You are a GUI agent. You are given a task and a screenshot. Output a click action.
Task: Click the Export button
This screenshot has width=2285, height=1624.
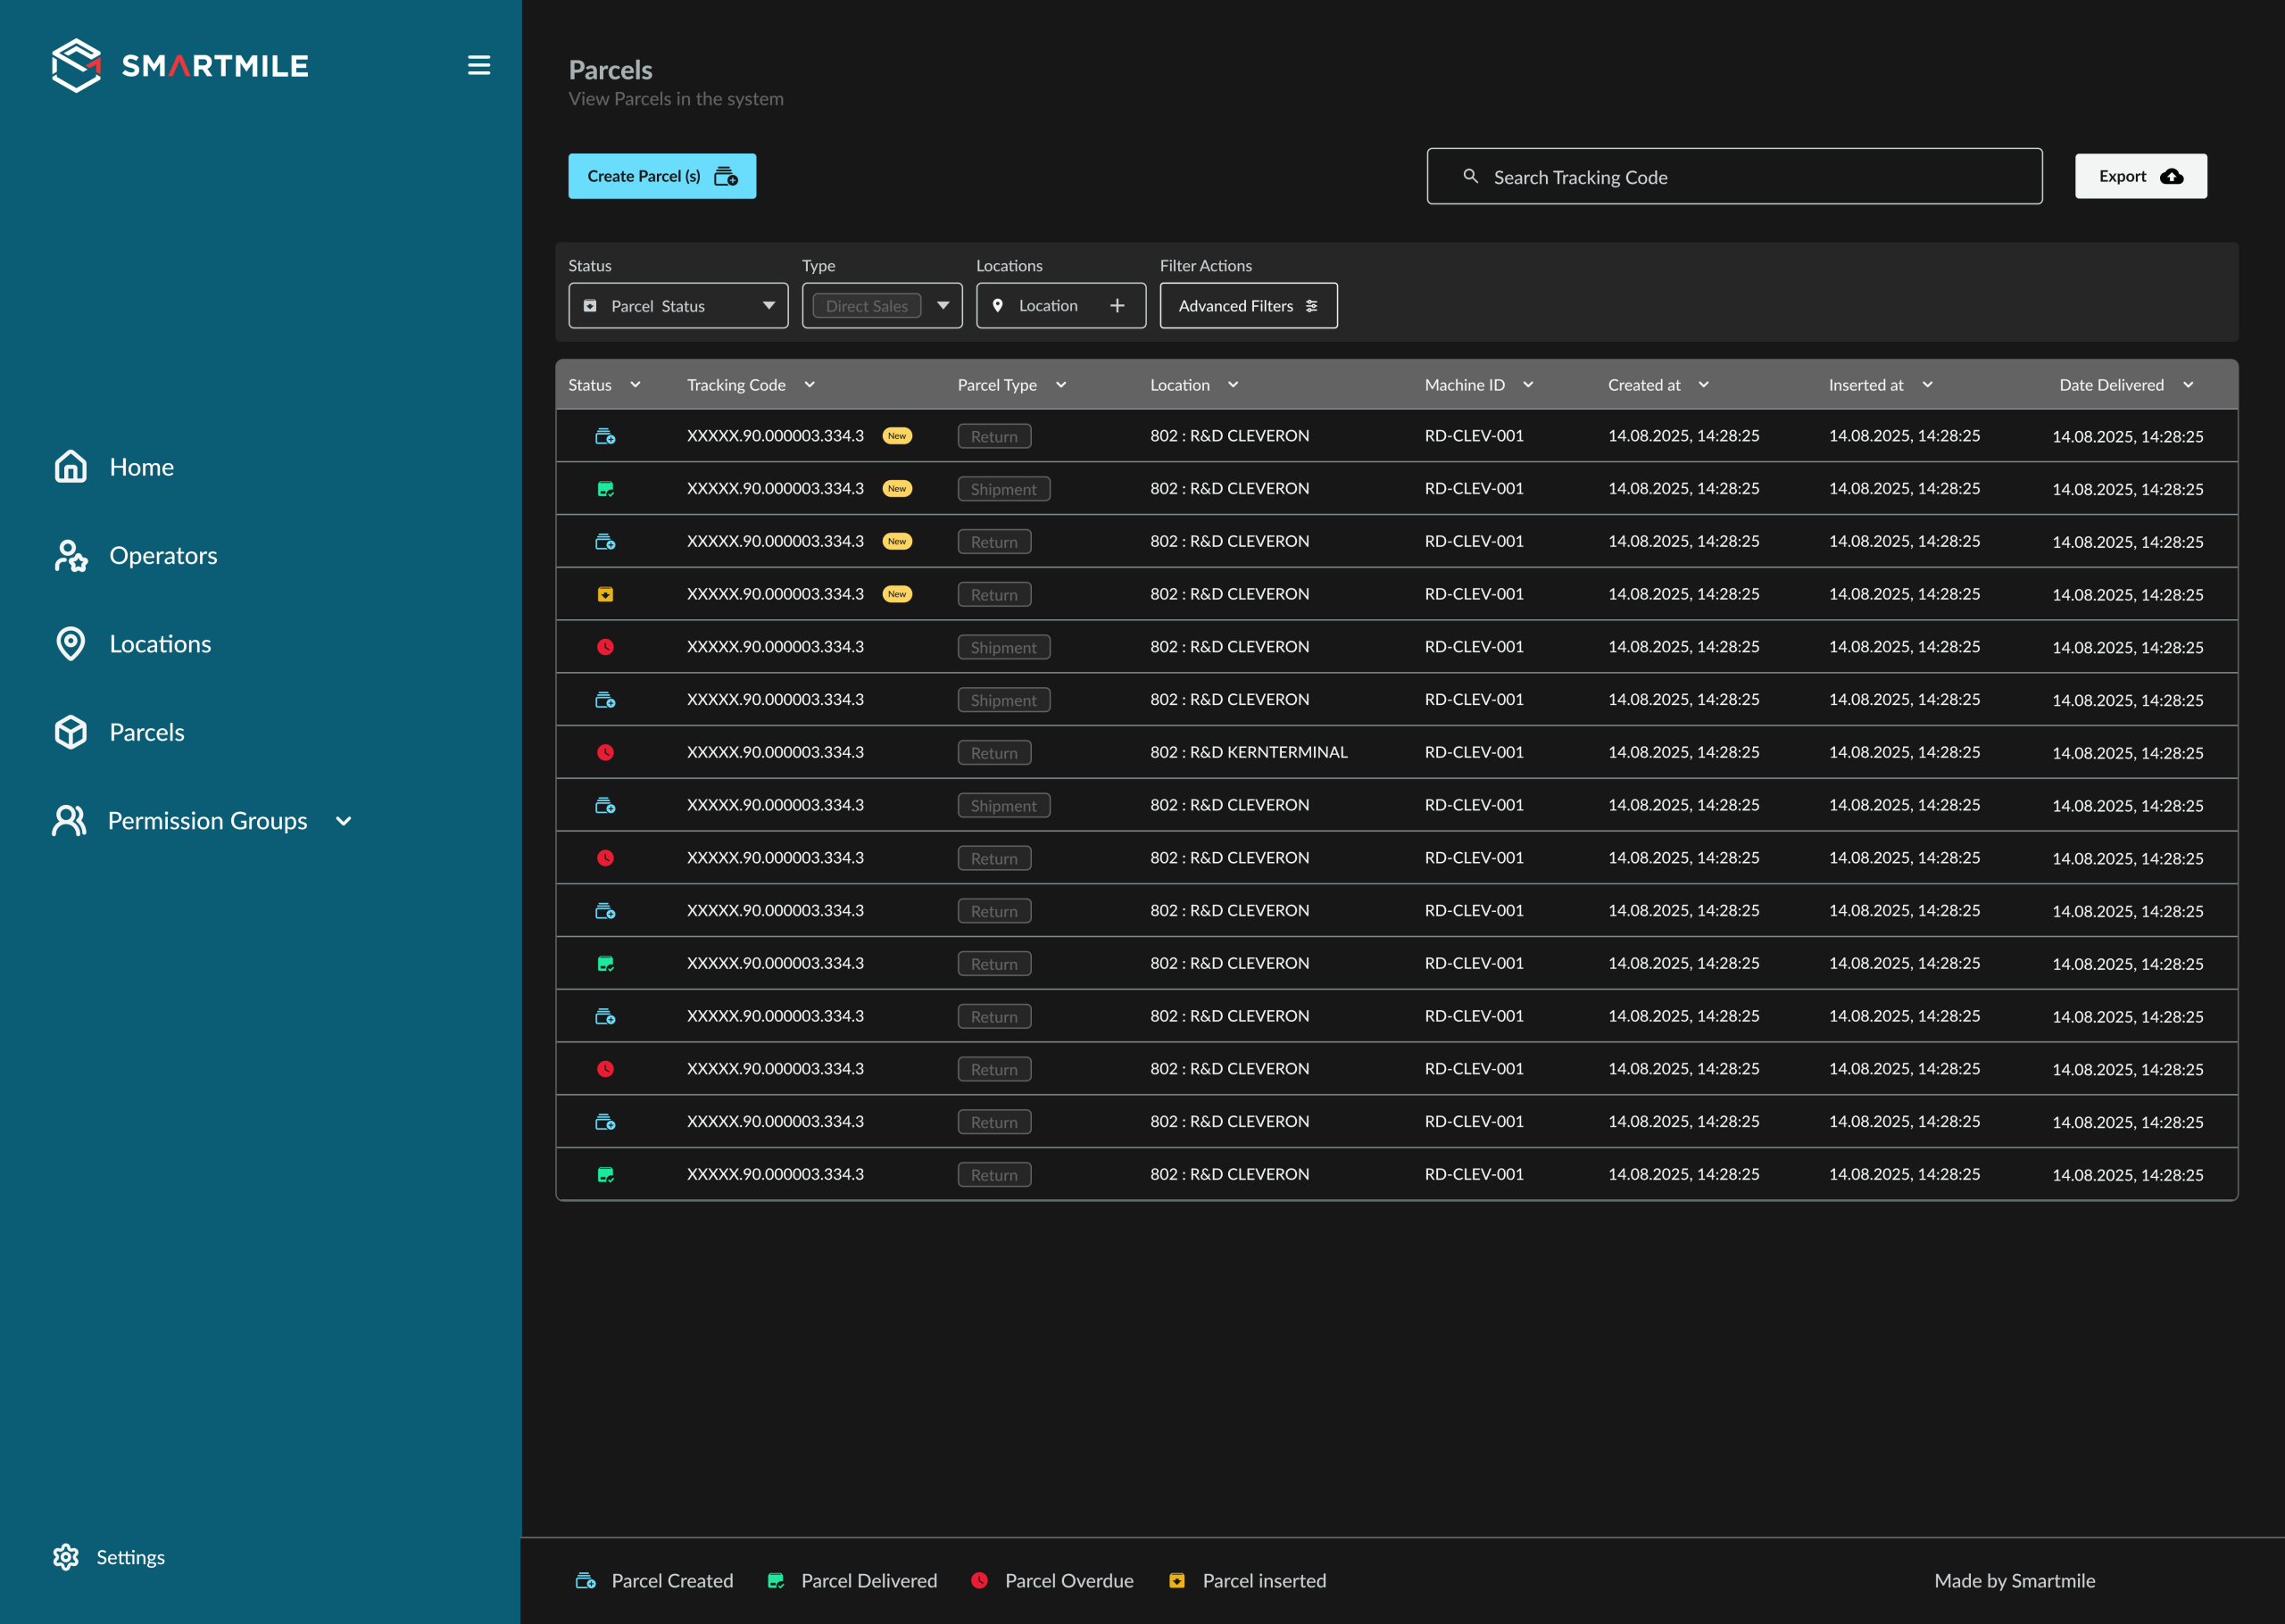point(2140,176)
